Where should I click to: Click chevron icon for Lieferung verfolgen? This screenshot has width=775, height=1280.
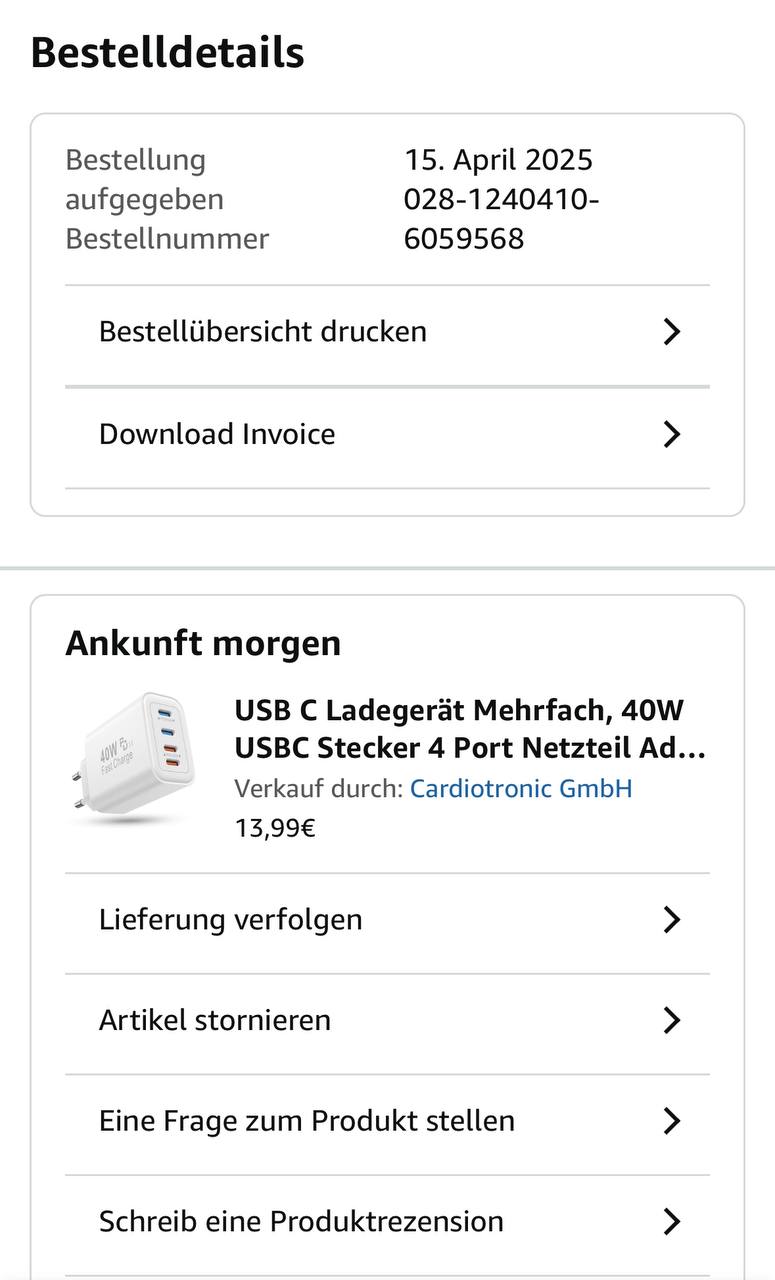tap(672, 920)
